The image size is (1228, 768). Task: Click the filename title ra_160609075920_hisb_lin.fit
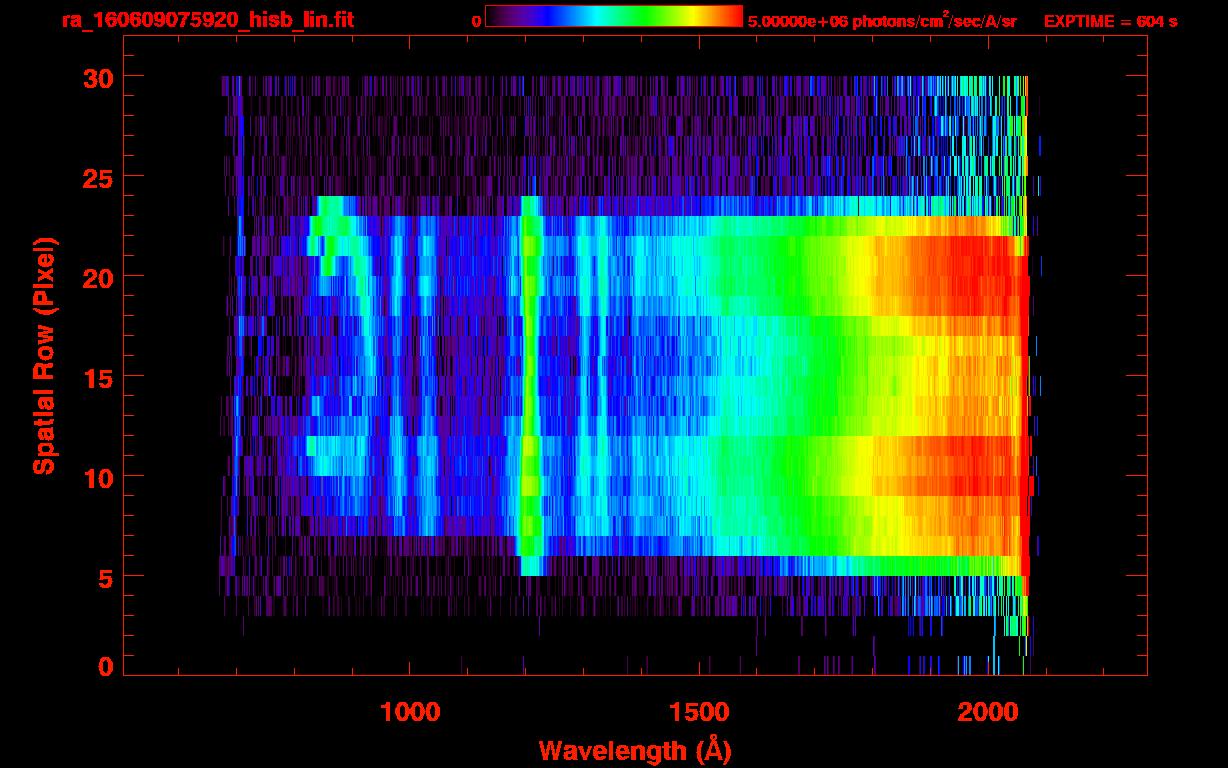(207, 20)
